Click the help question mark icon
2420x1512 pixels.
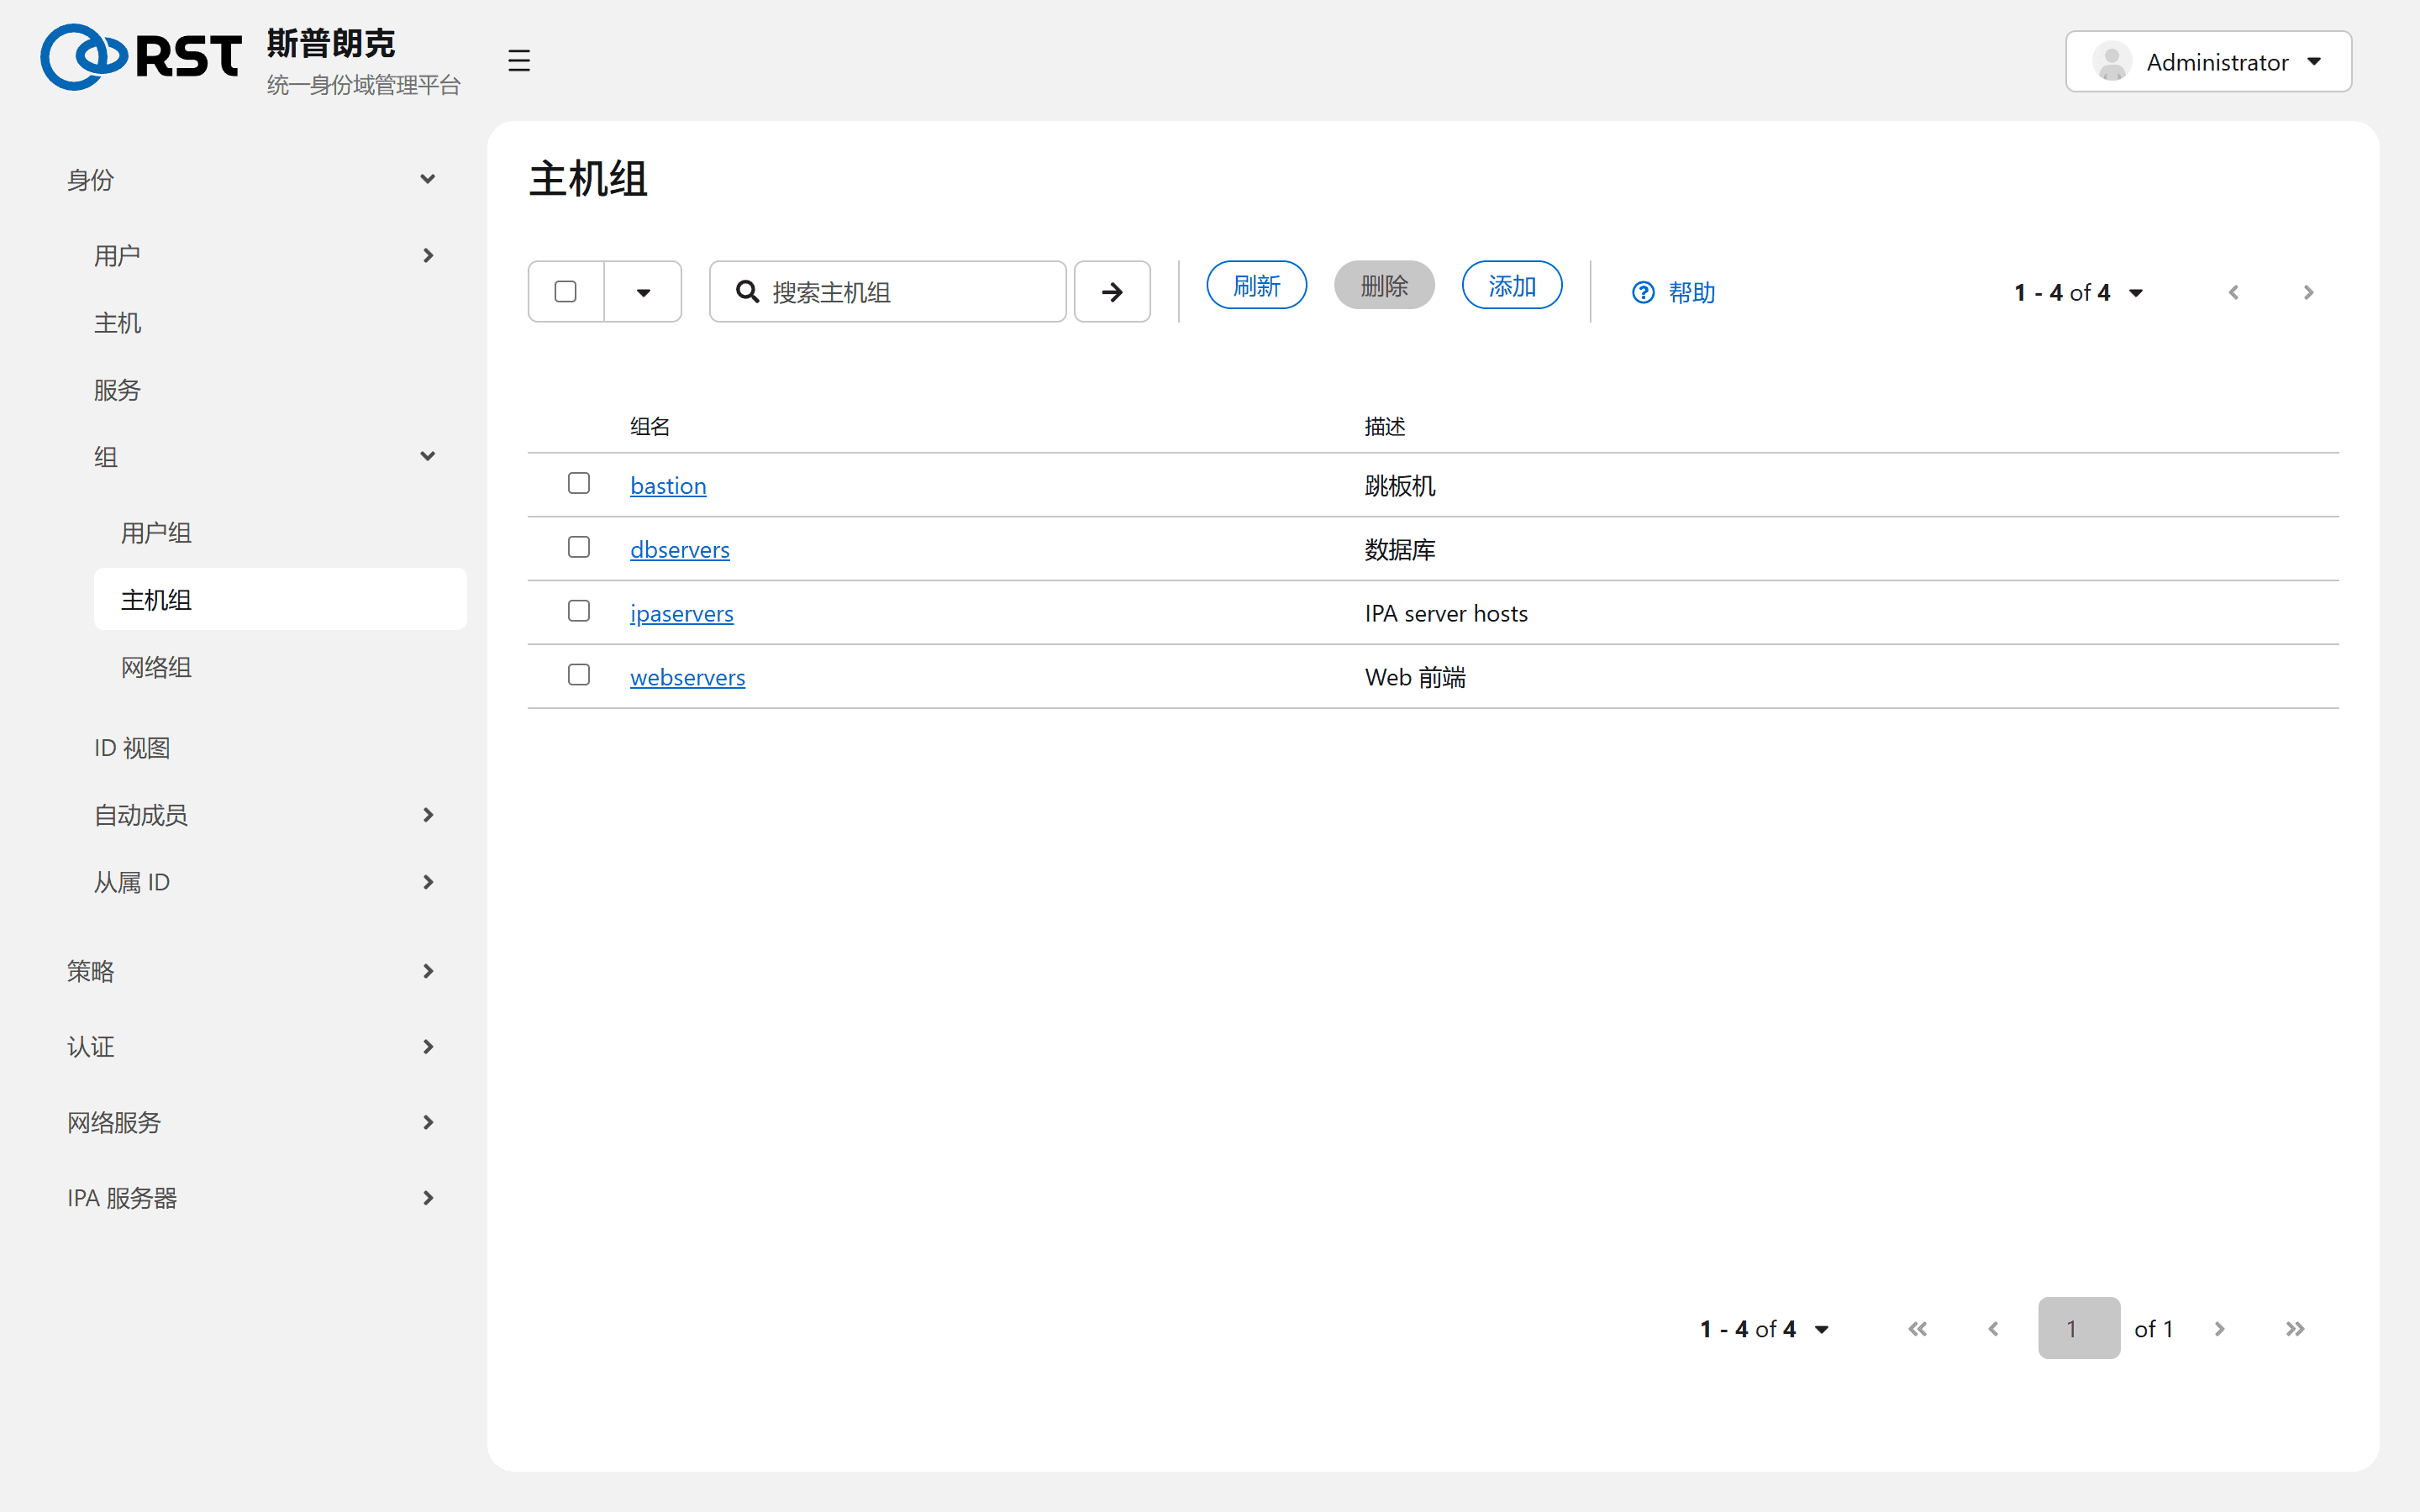click(x=1643, y=292)
